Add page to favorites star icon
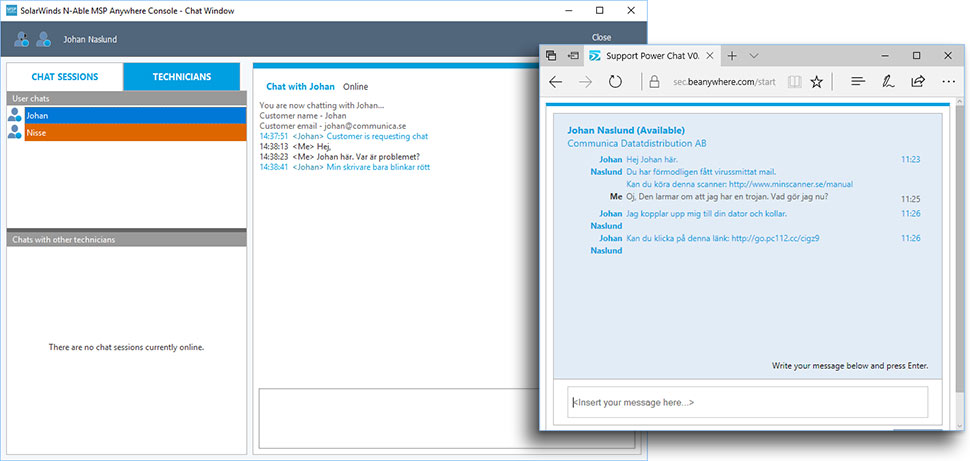 pyautogui.click(x=817, y=82)
